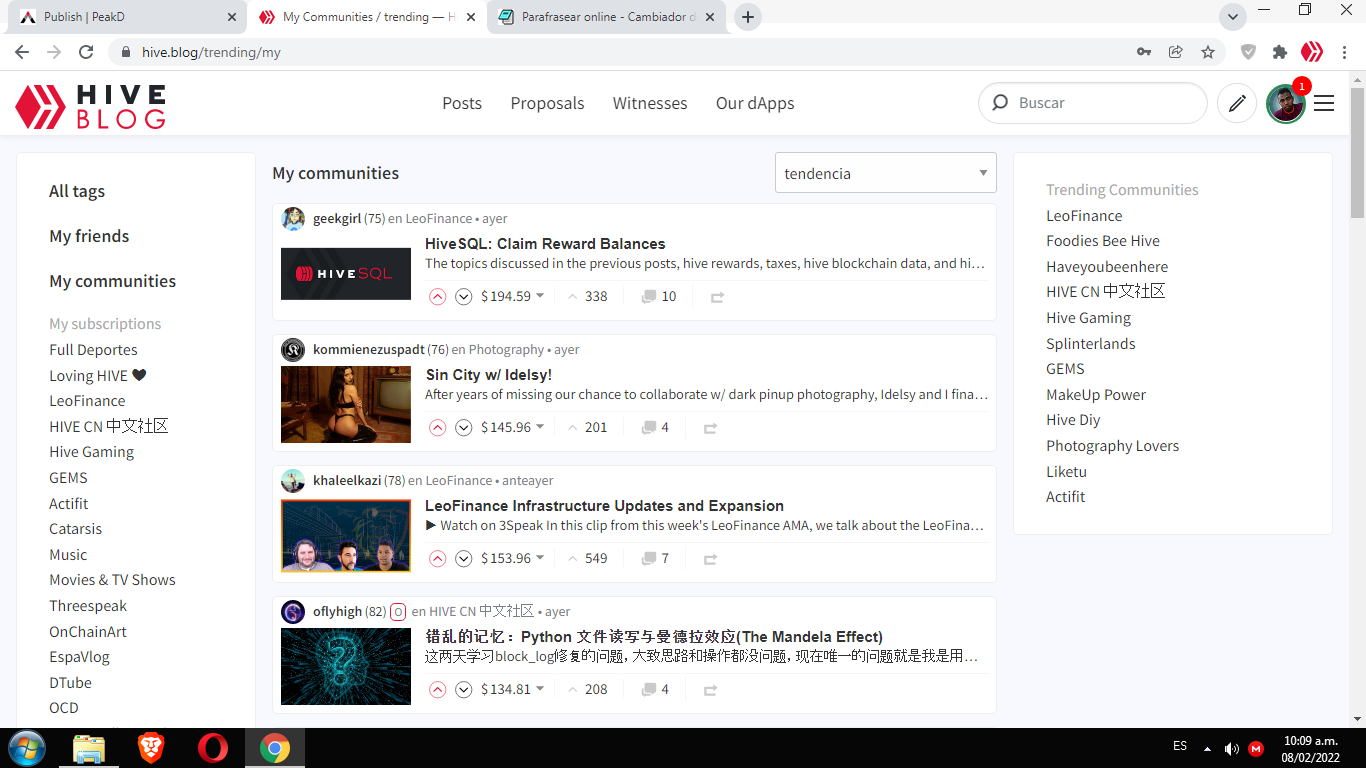1366x768 pixels.
Task: Reload the page with the browser refresh button
Action: point(86,52)
